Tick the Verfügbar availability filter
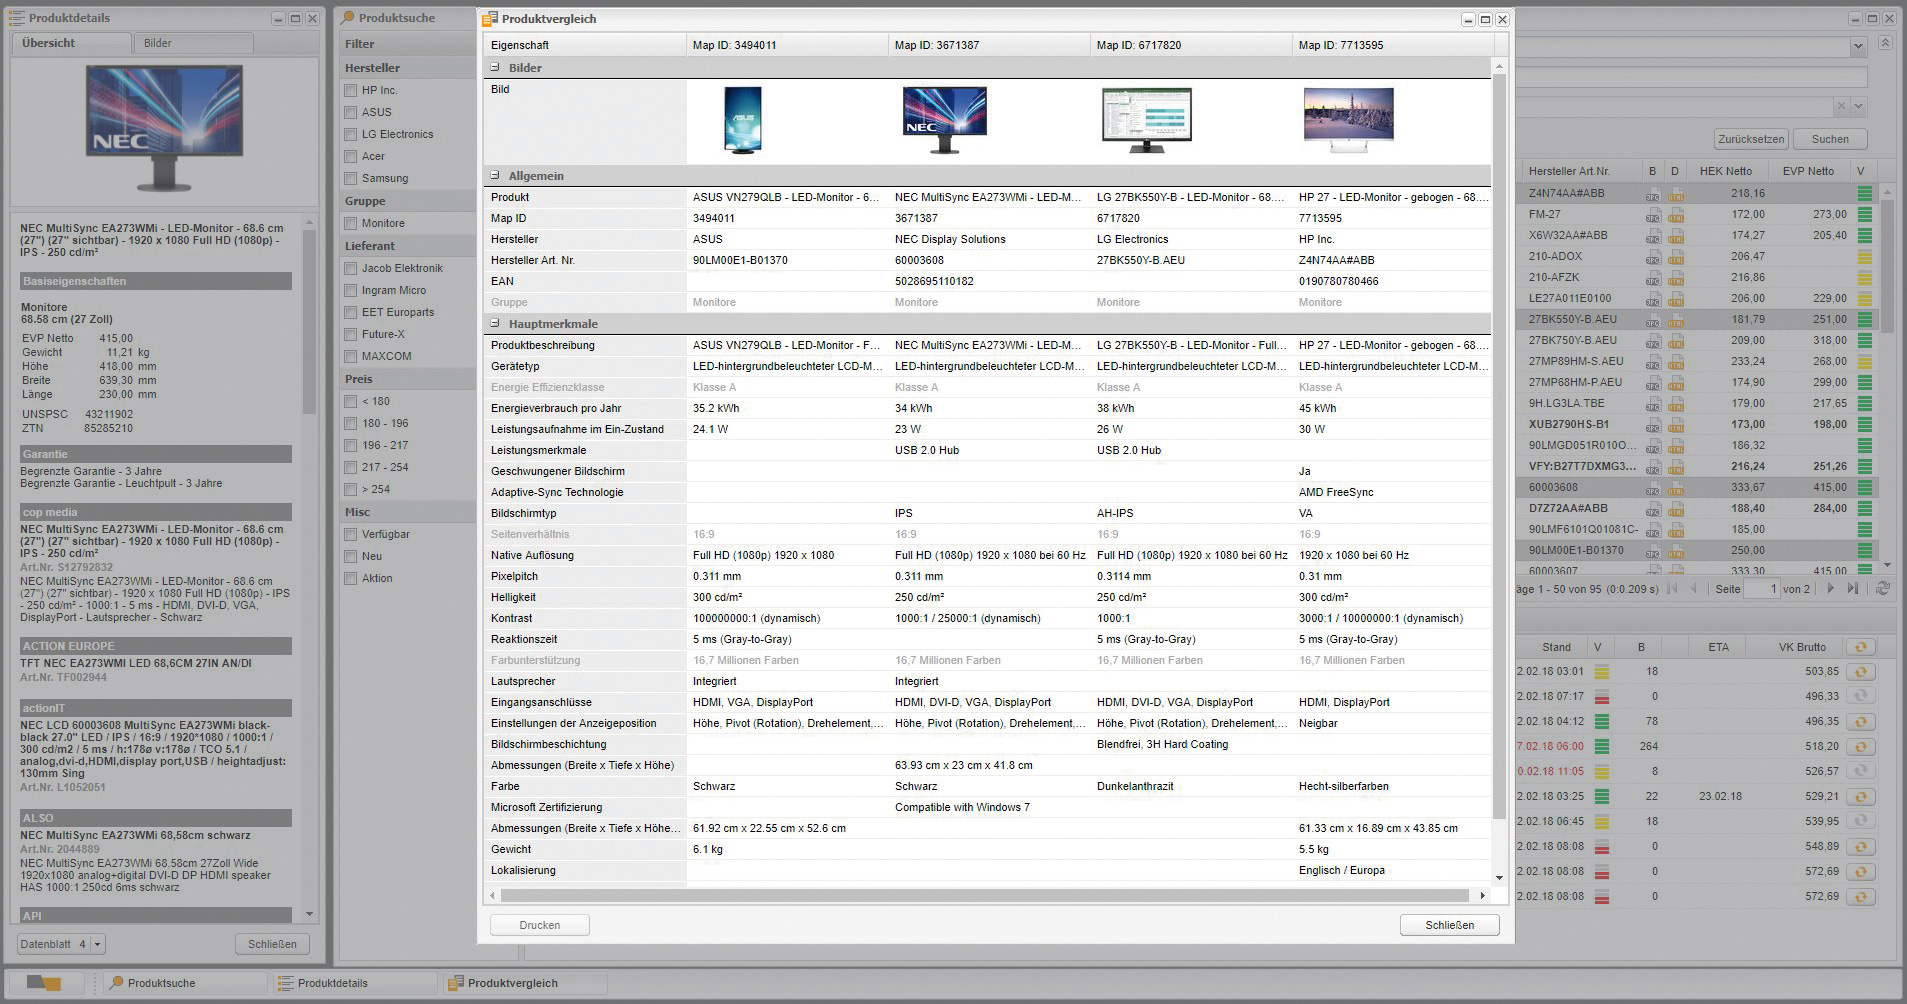 [x=350, y=534]
